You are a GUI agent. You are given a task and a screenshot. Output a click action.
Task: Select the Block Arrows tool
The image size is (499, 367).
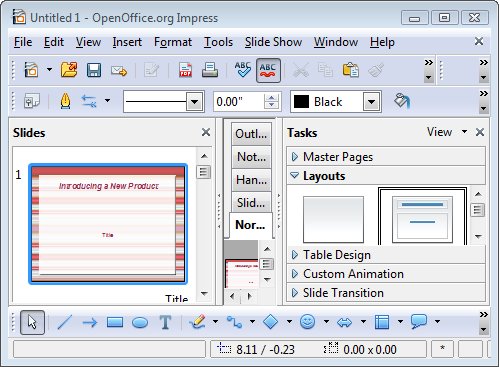tap(344, 322)
